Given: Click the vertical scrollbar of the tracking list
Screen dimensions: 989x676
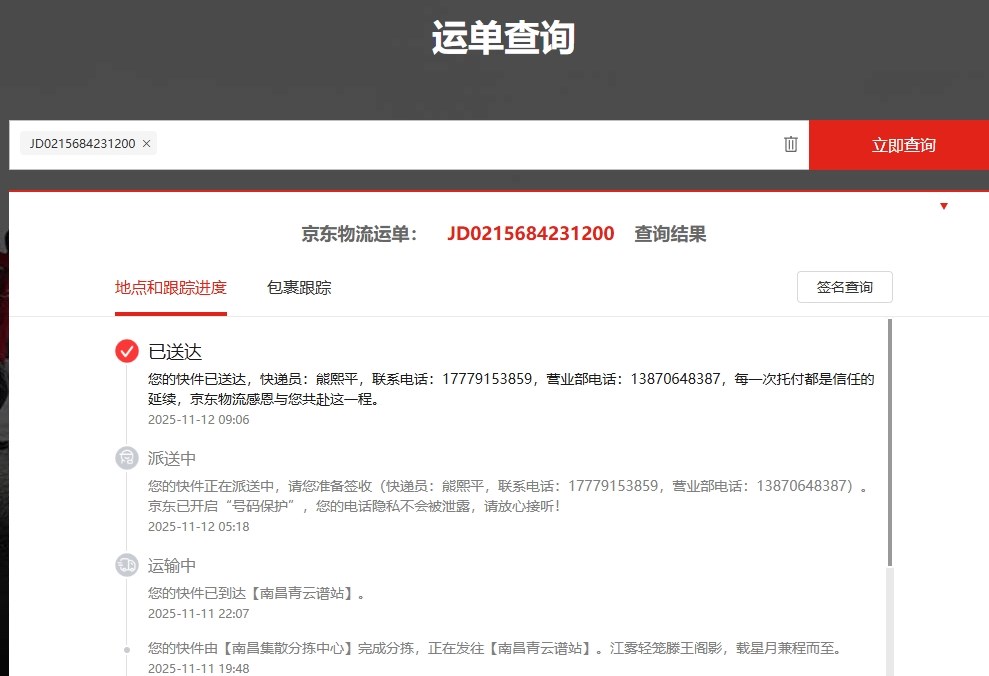Looking at the screenshot, I should tap(889, 440).
